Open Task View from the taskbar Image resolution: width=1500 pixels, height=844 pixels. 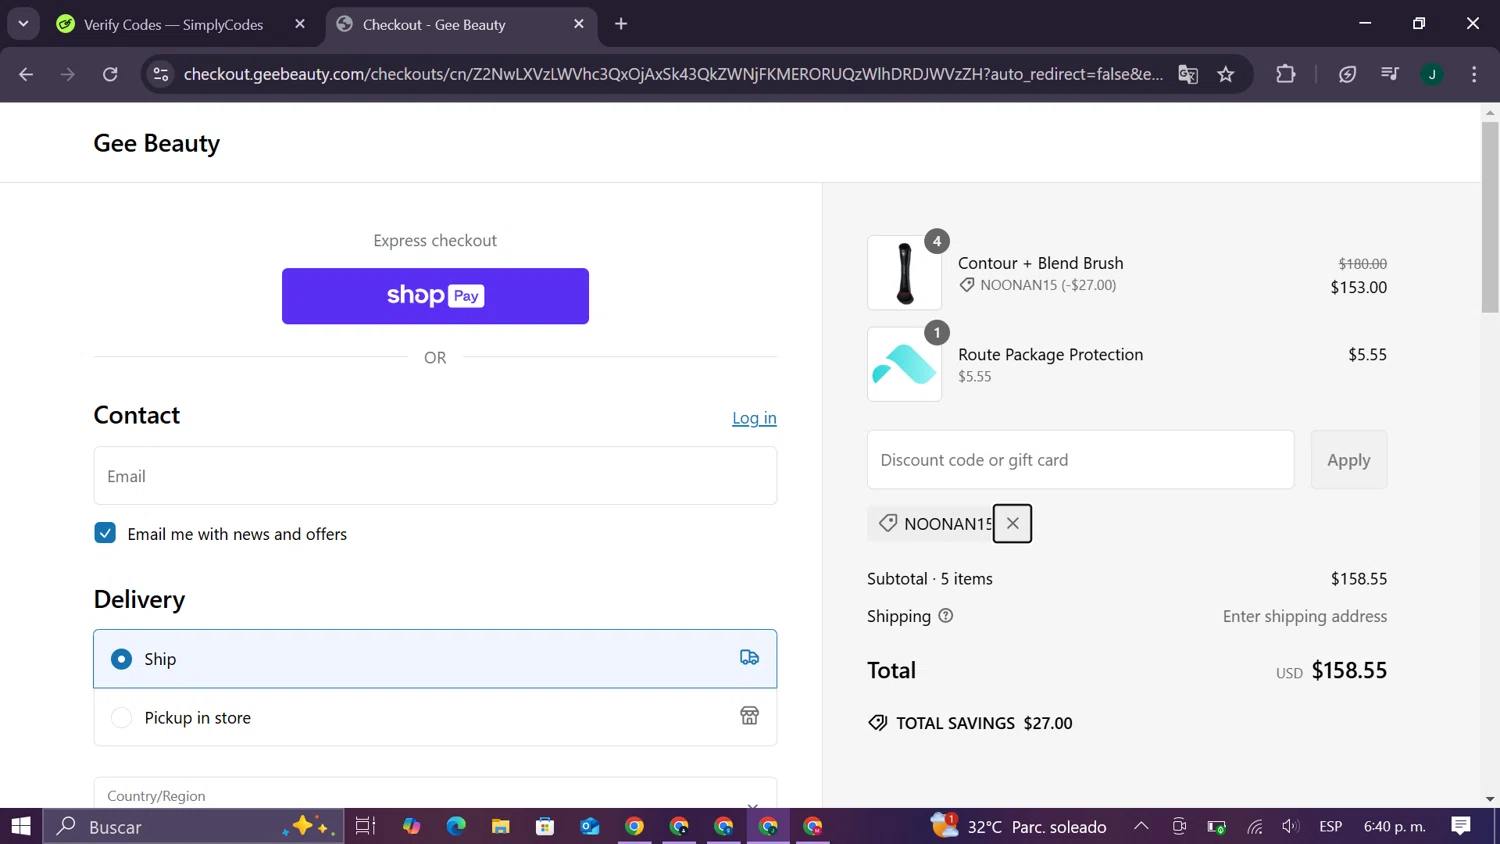point(365,826)
